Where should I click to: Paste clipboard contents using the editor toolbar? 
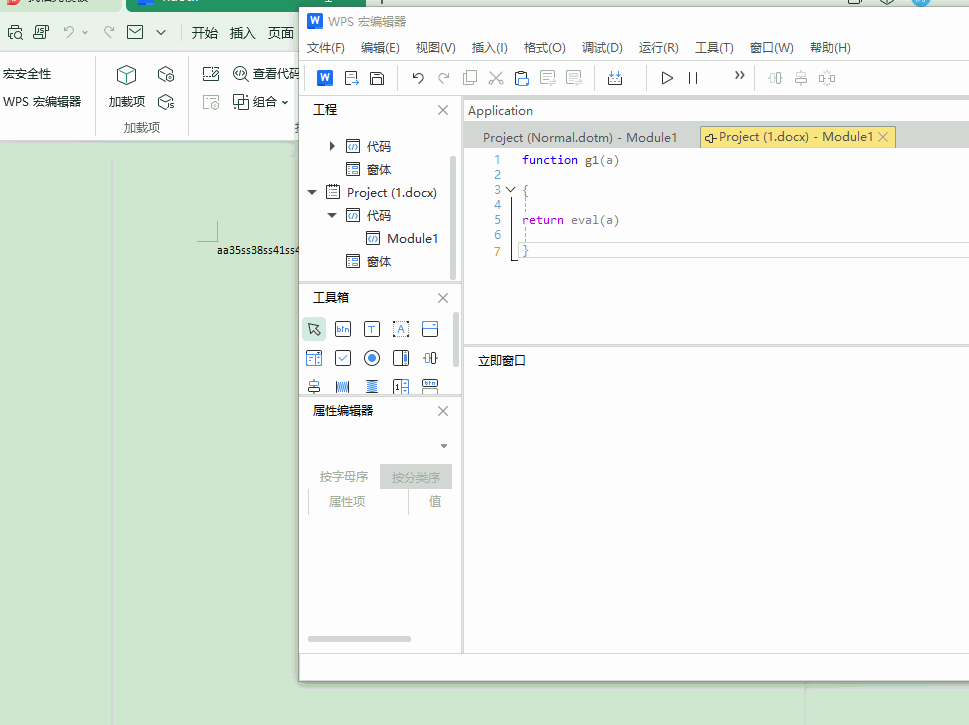(522, 78)
